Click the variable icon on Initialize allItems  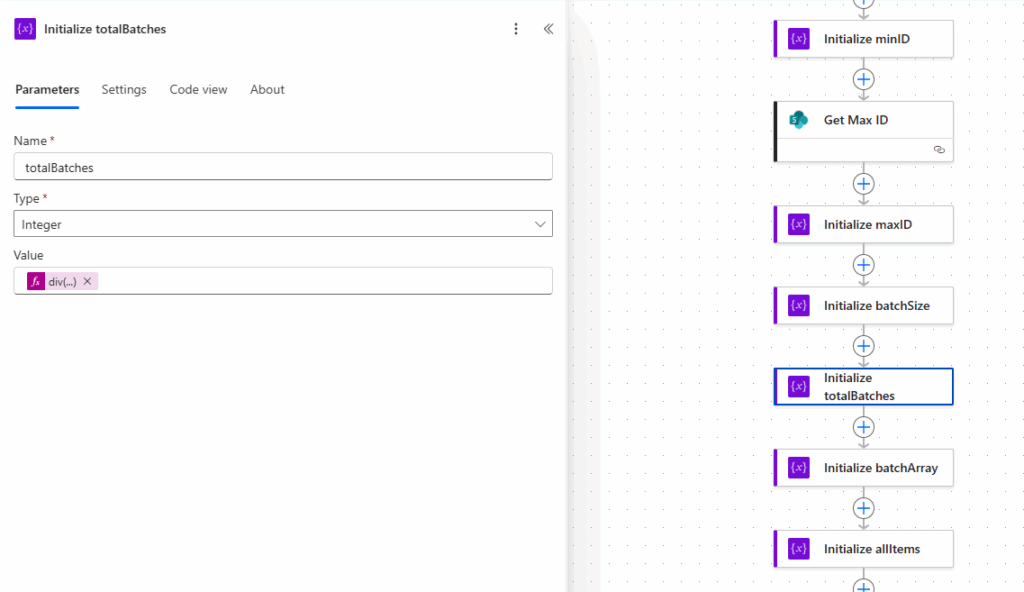(799, 549)
